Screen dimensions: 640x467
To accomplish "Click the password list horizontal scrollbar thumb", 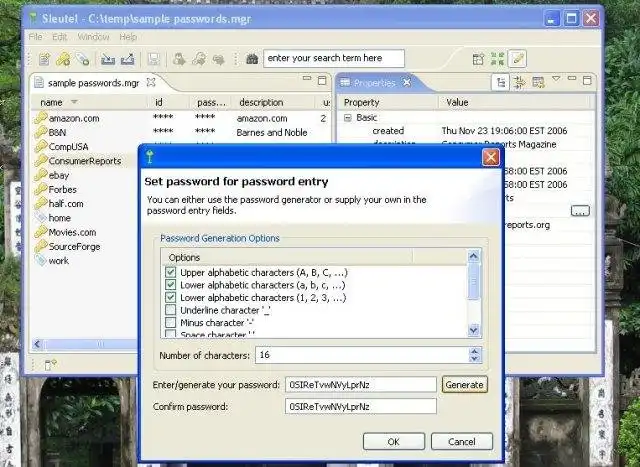I will tap(90, 344).
